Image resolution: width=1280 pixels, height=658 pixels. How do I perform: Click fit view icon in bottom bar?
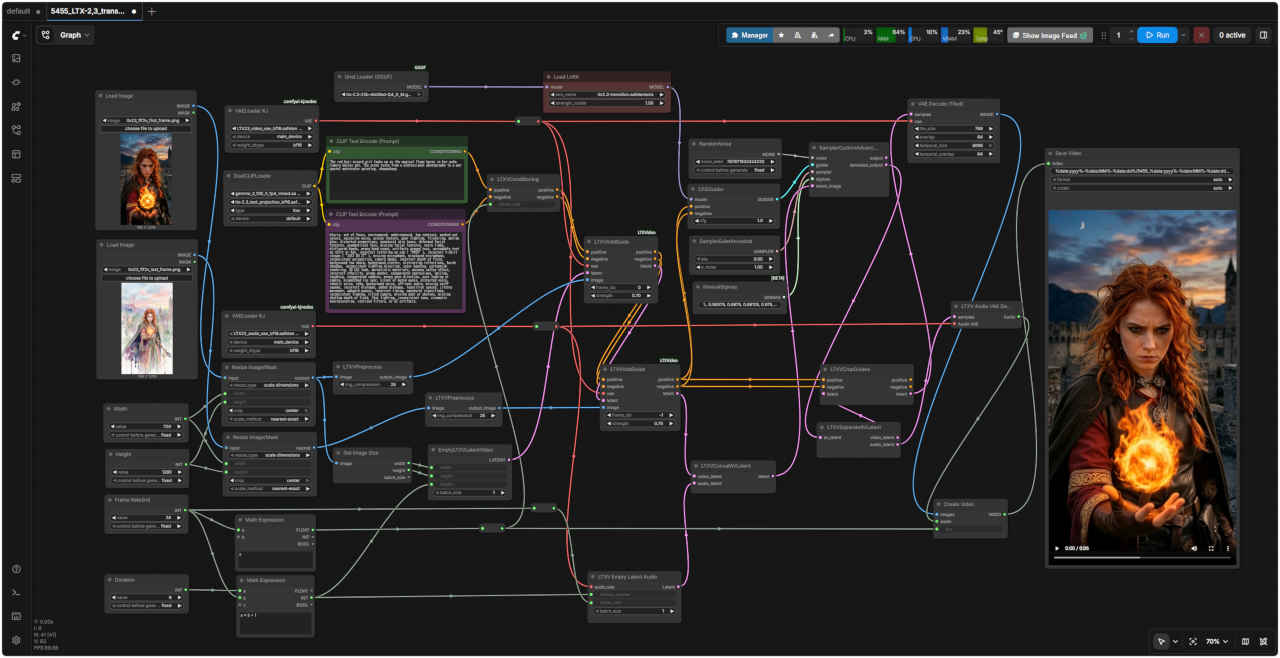[x=1193, y=641]
